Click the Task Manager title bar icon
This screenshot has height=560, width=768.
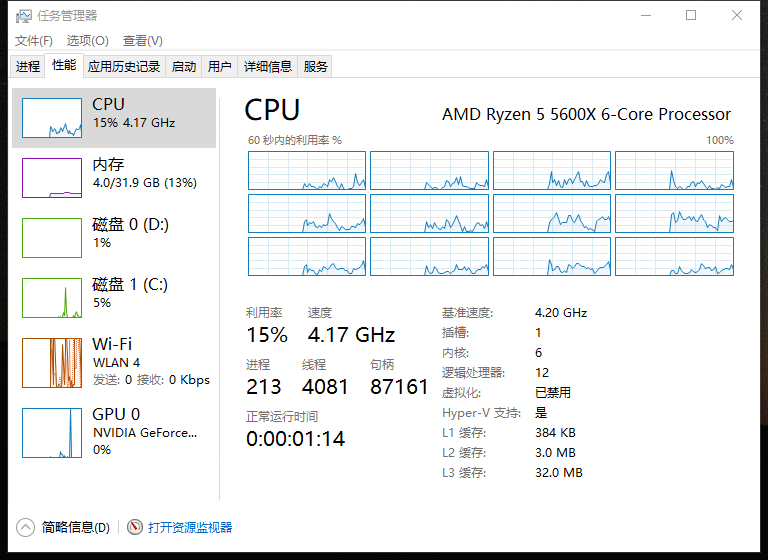[x=23, y=16]
